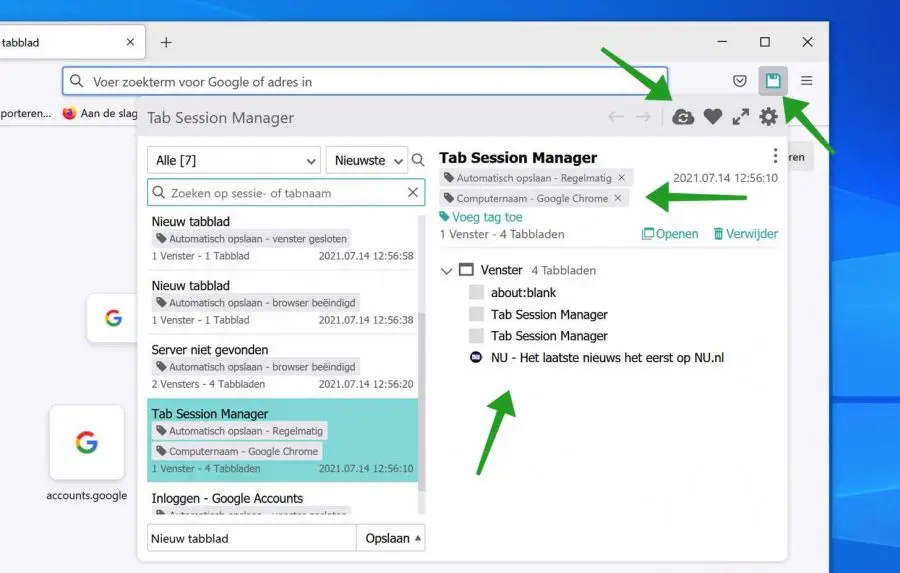Click in the session search field
Viewport: 900px width, 573px height.
tap(286, 193)
